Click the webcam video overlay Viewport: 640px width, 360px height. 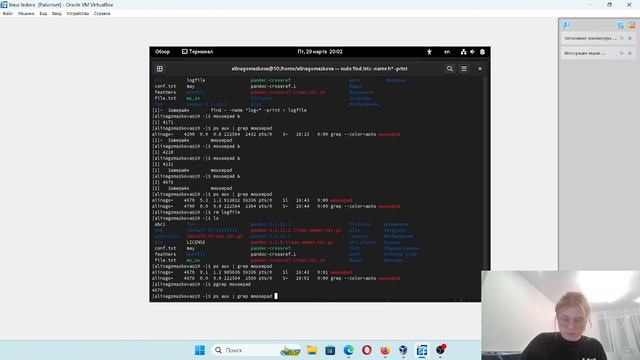[560, 315]
